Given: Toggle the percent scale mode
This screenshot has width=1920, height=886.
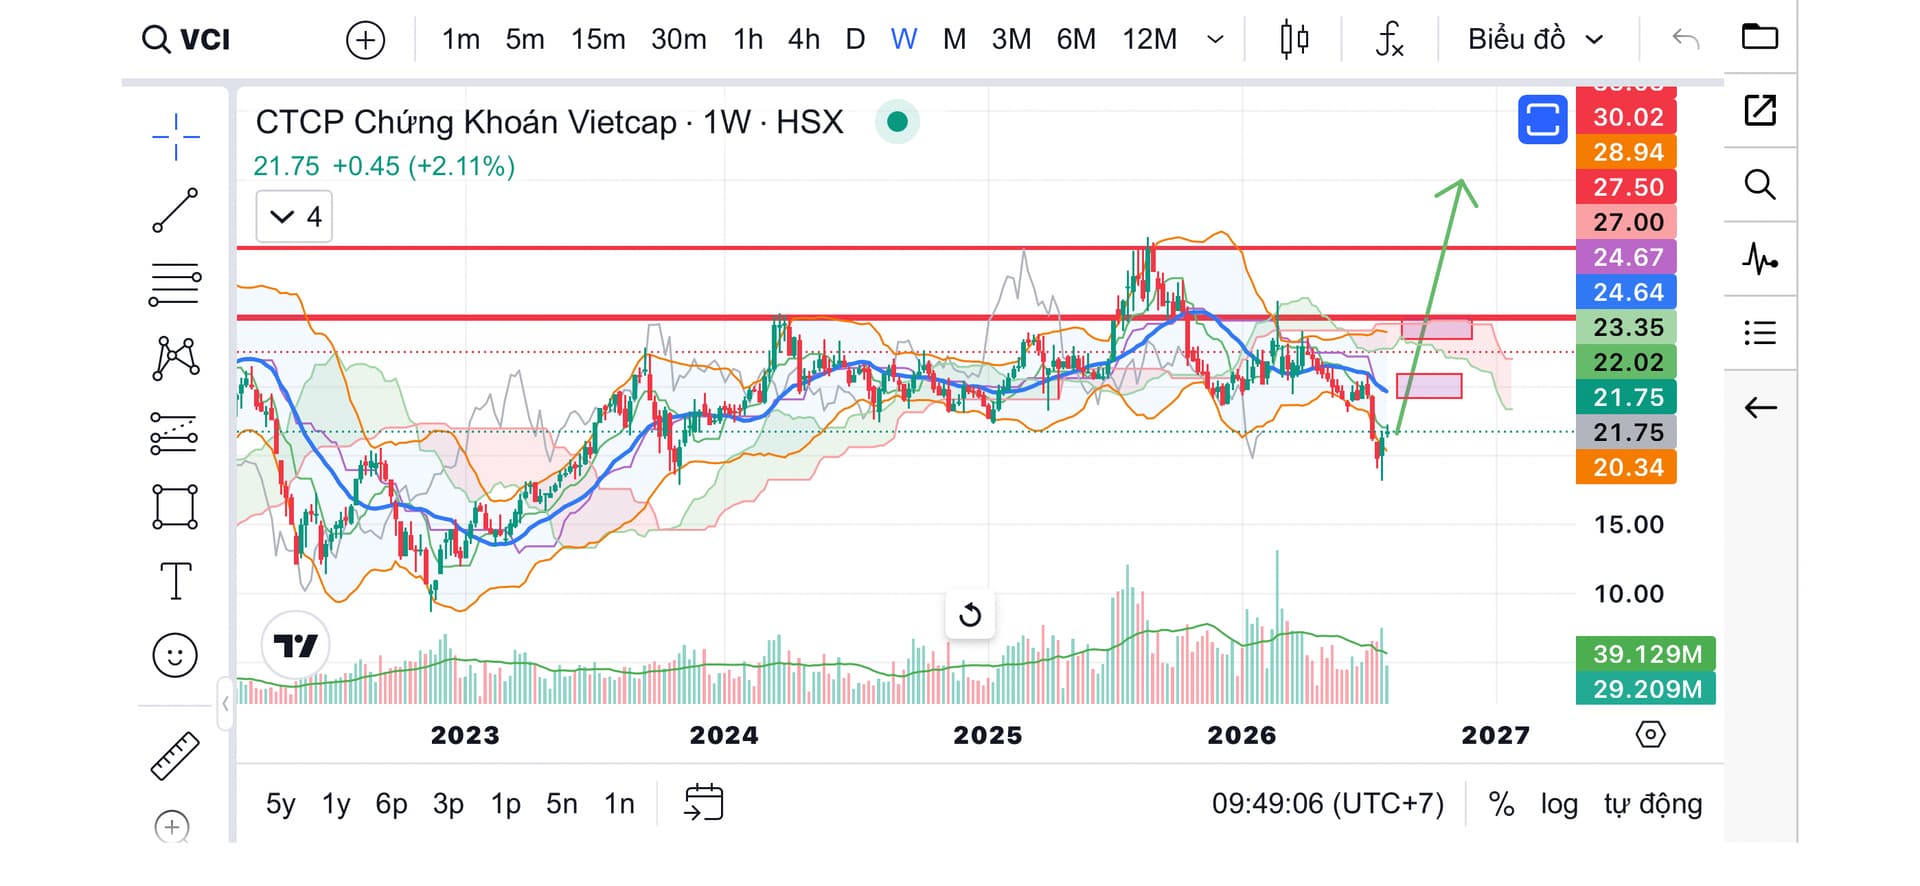Looking at the screenshot, I should pyautogui.click(x=1501, y=804).
